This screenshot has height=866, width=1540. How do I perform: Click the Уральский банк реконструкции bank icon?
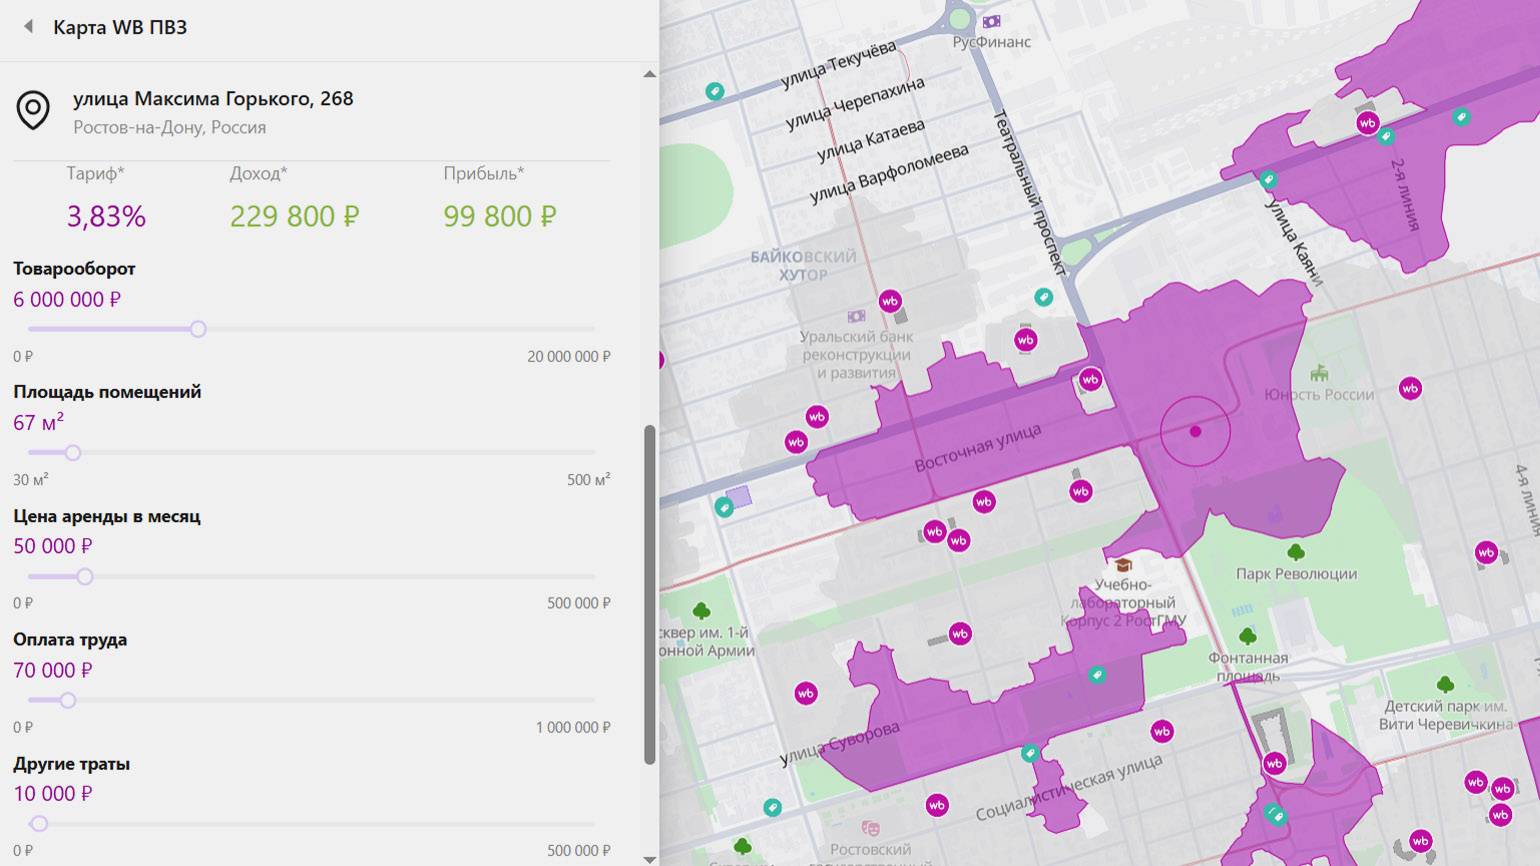[856, 316]
